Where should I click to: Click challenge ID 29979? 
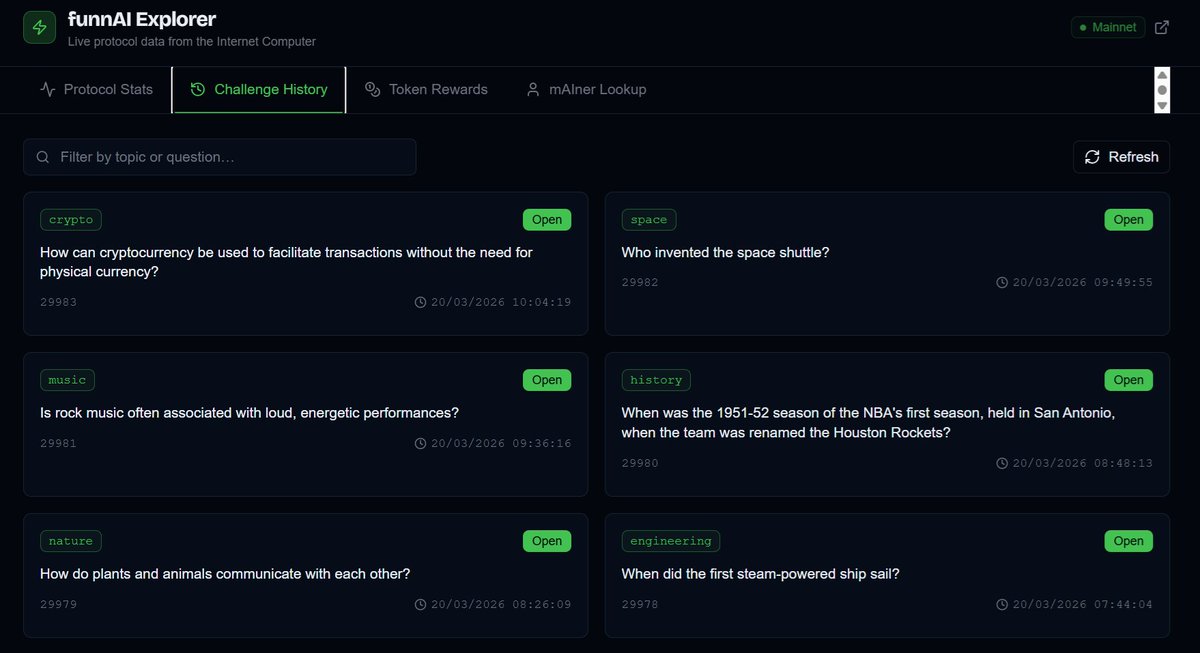[58, 604]
